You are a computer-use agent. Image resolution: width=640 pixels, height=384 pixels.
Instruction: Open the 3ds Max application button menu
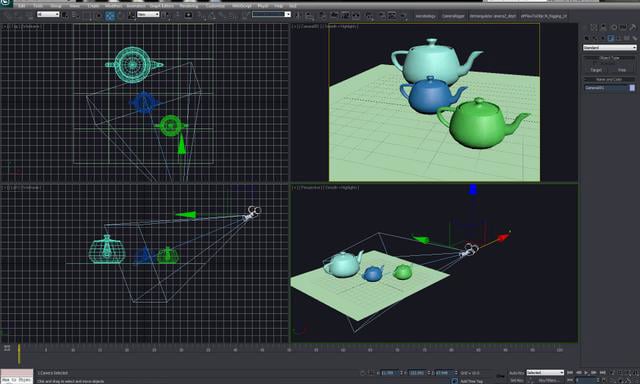[x=6, y=3]
